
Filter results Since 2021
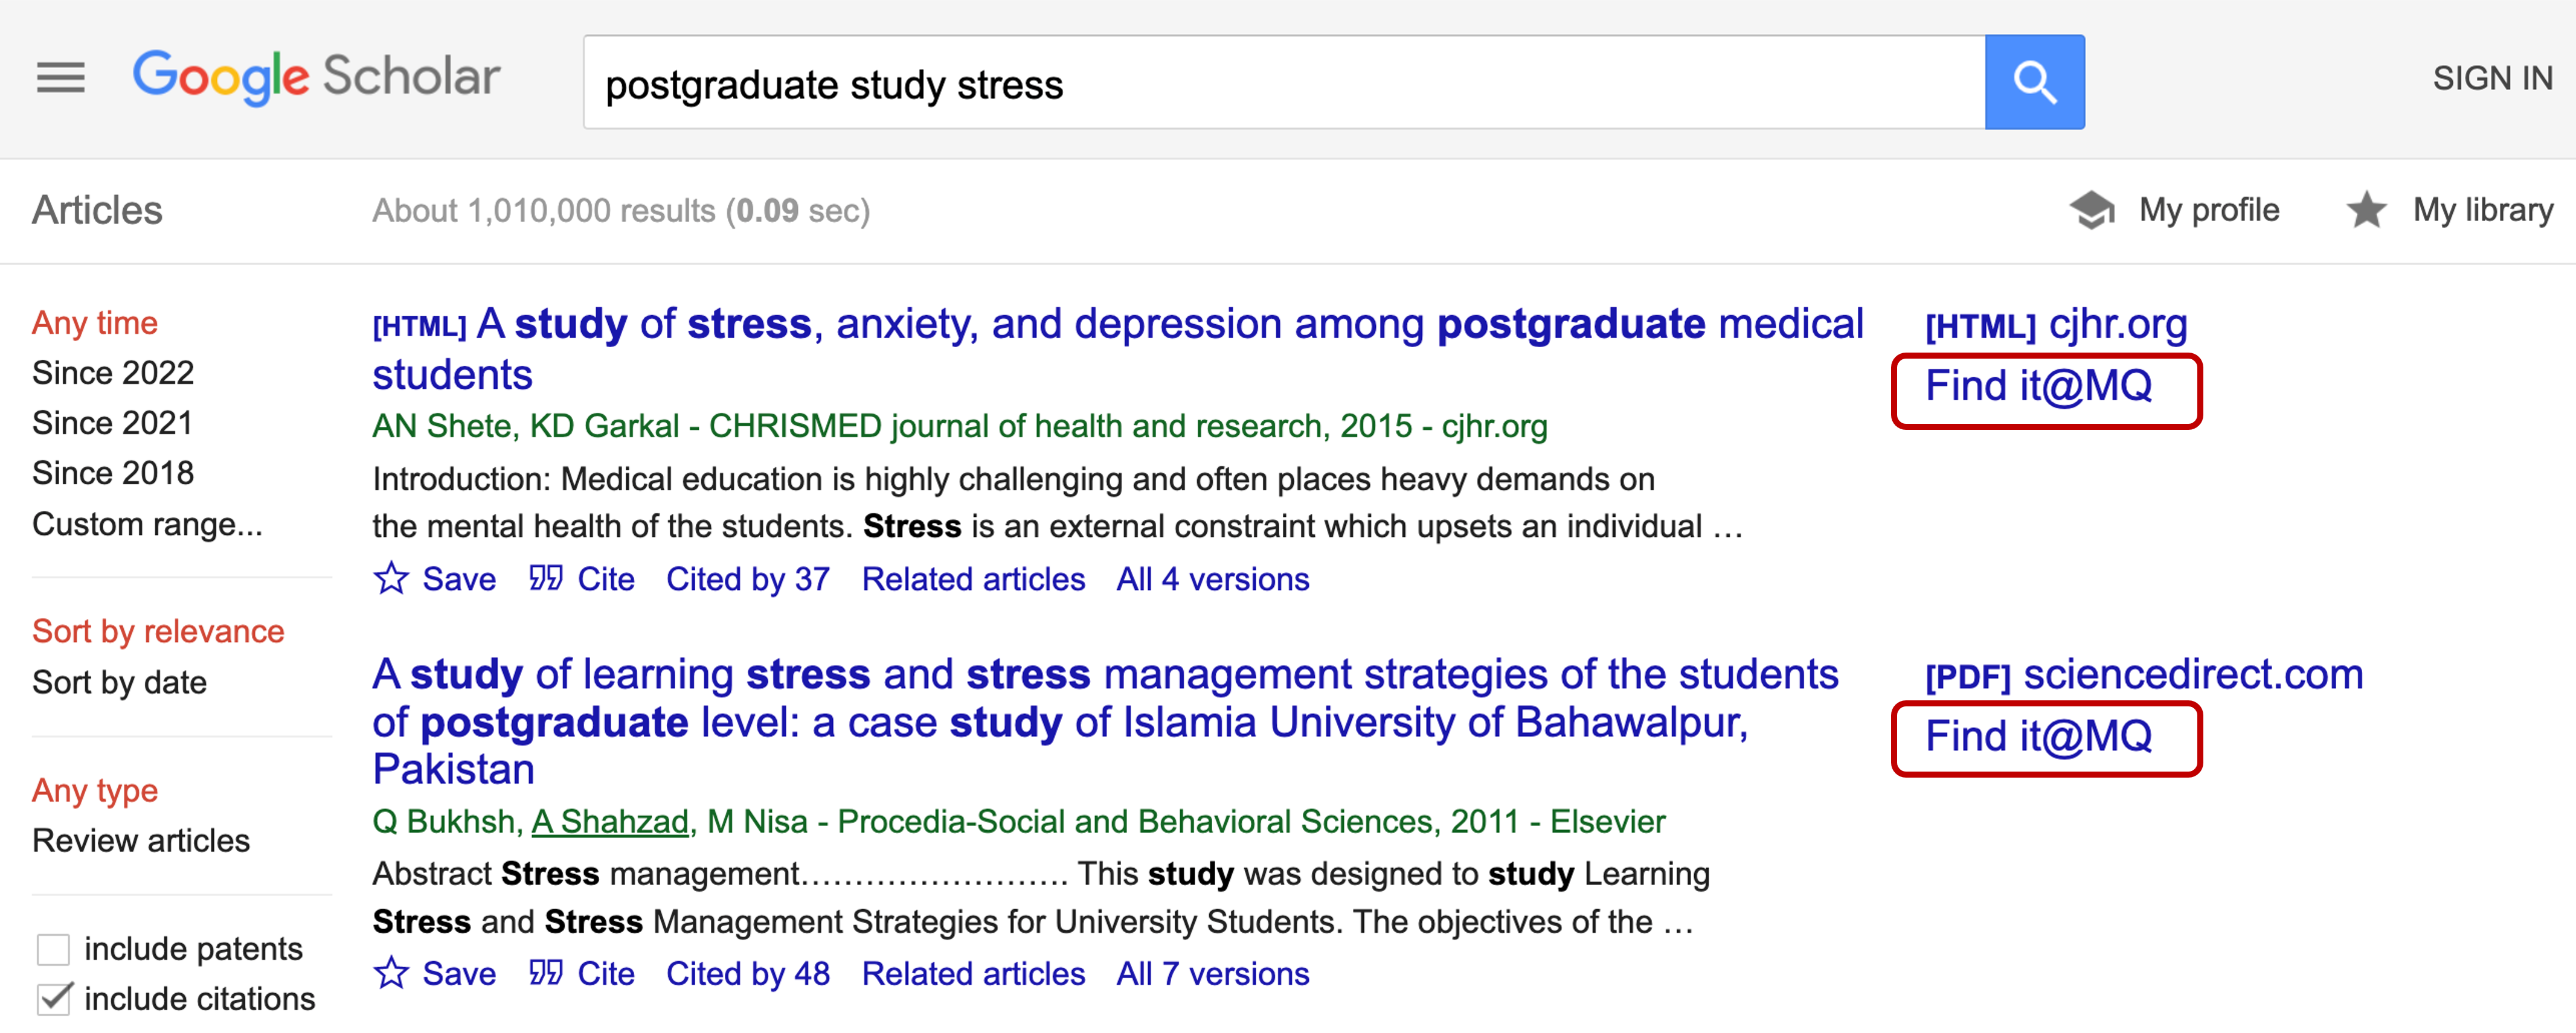[x=112, y=423]
